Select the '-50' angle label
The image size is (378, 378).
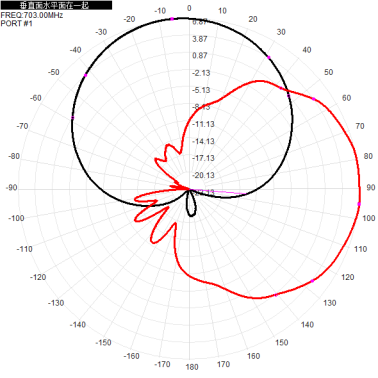point(53,72)
